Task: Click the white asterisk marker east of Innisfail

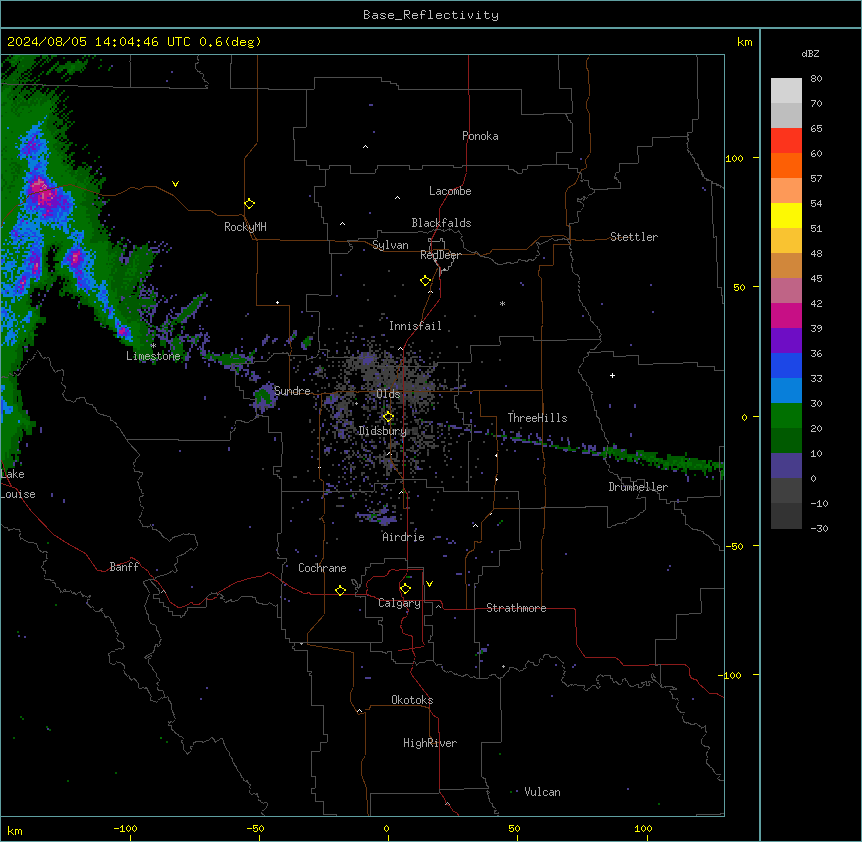Action: (x=502, y=303)
